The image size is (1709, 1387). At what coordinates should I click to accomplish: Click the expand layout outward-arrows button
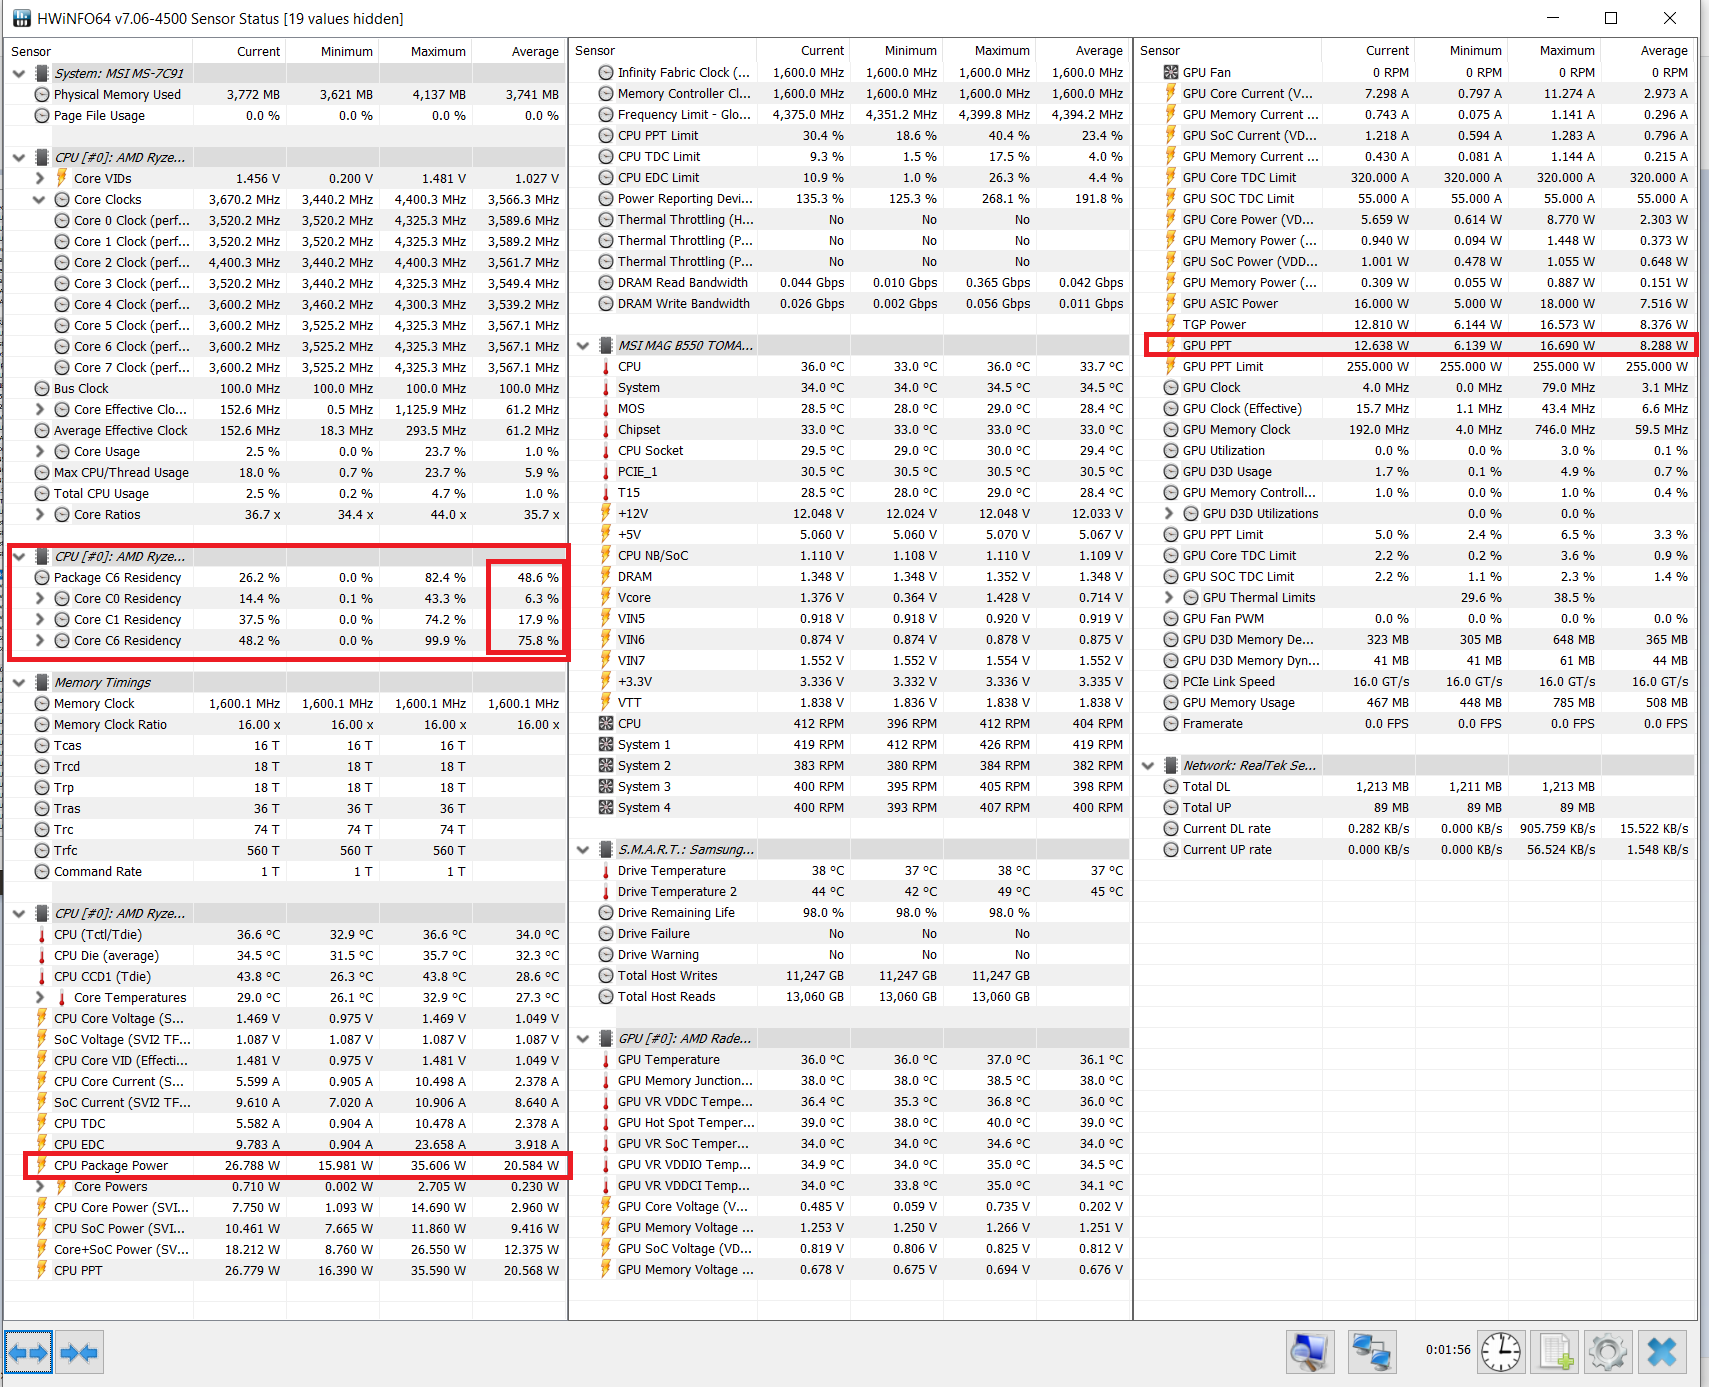(x=28, y=1353)
